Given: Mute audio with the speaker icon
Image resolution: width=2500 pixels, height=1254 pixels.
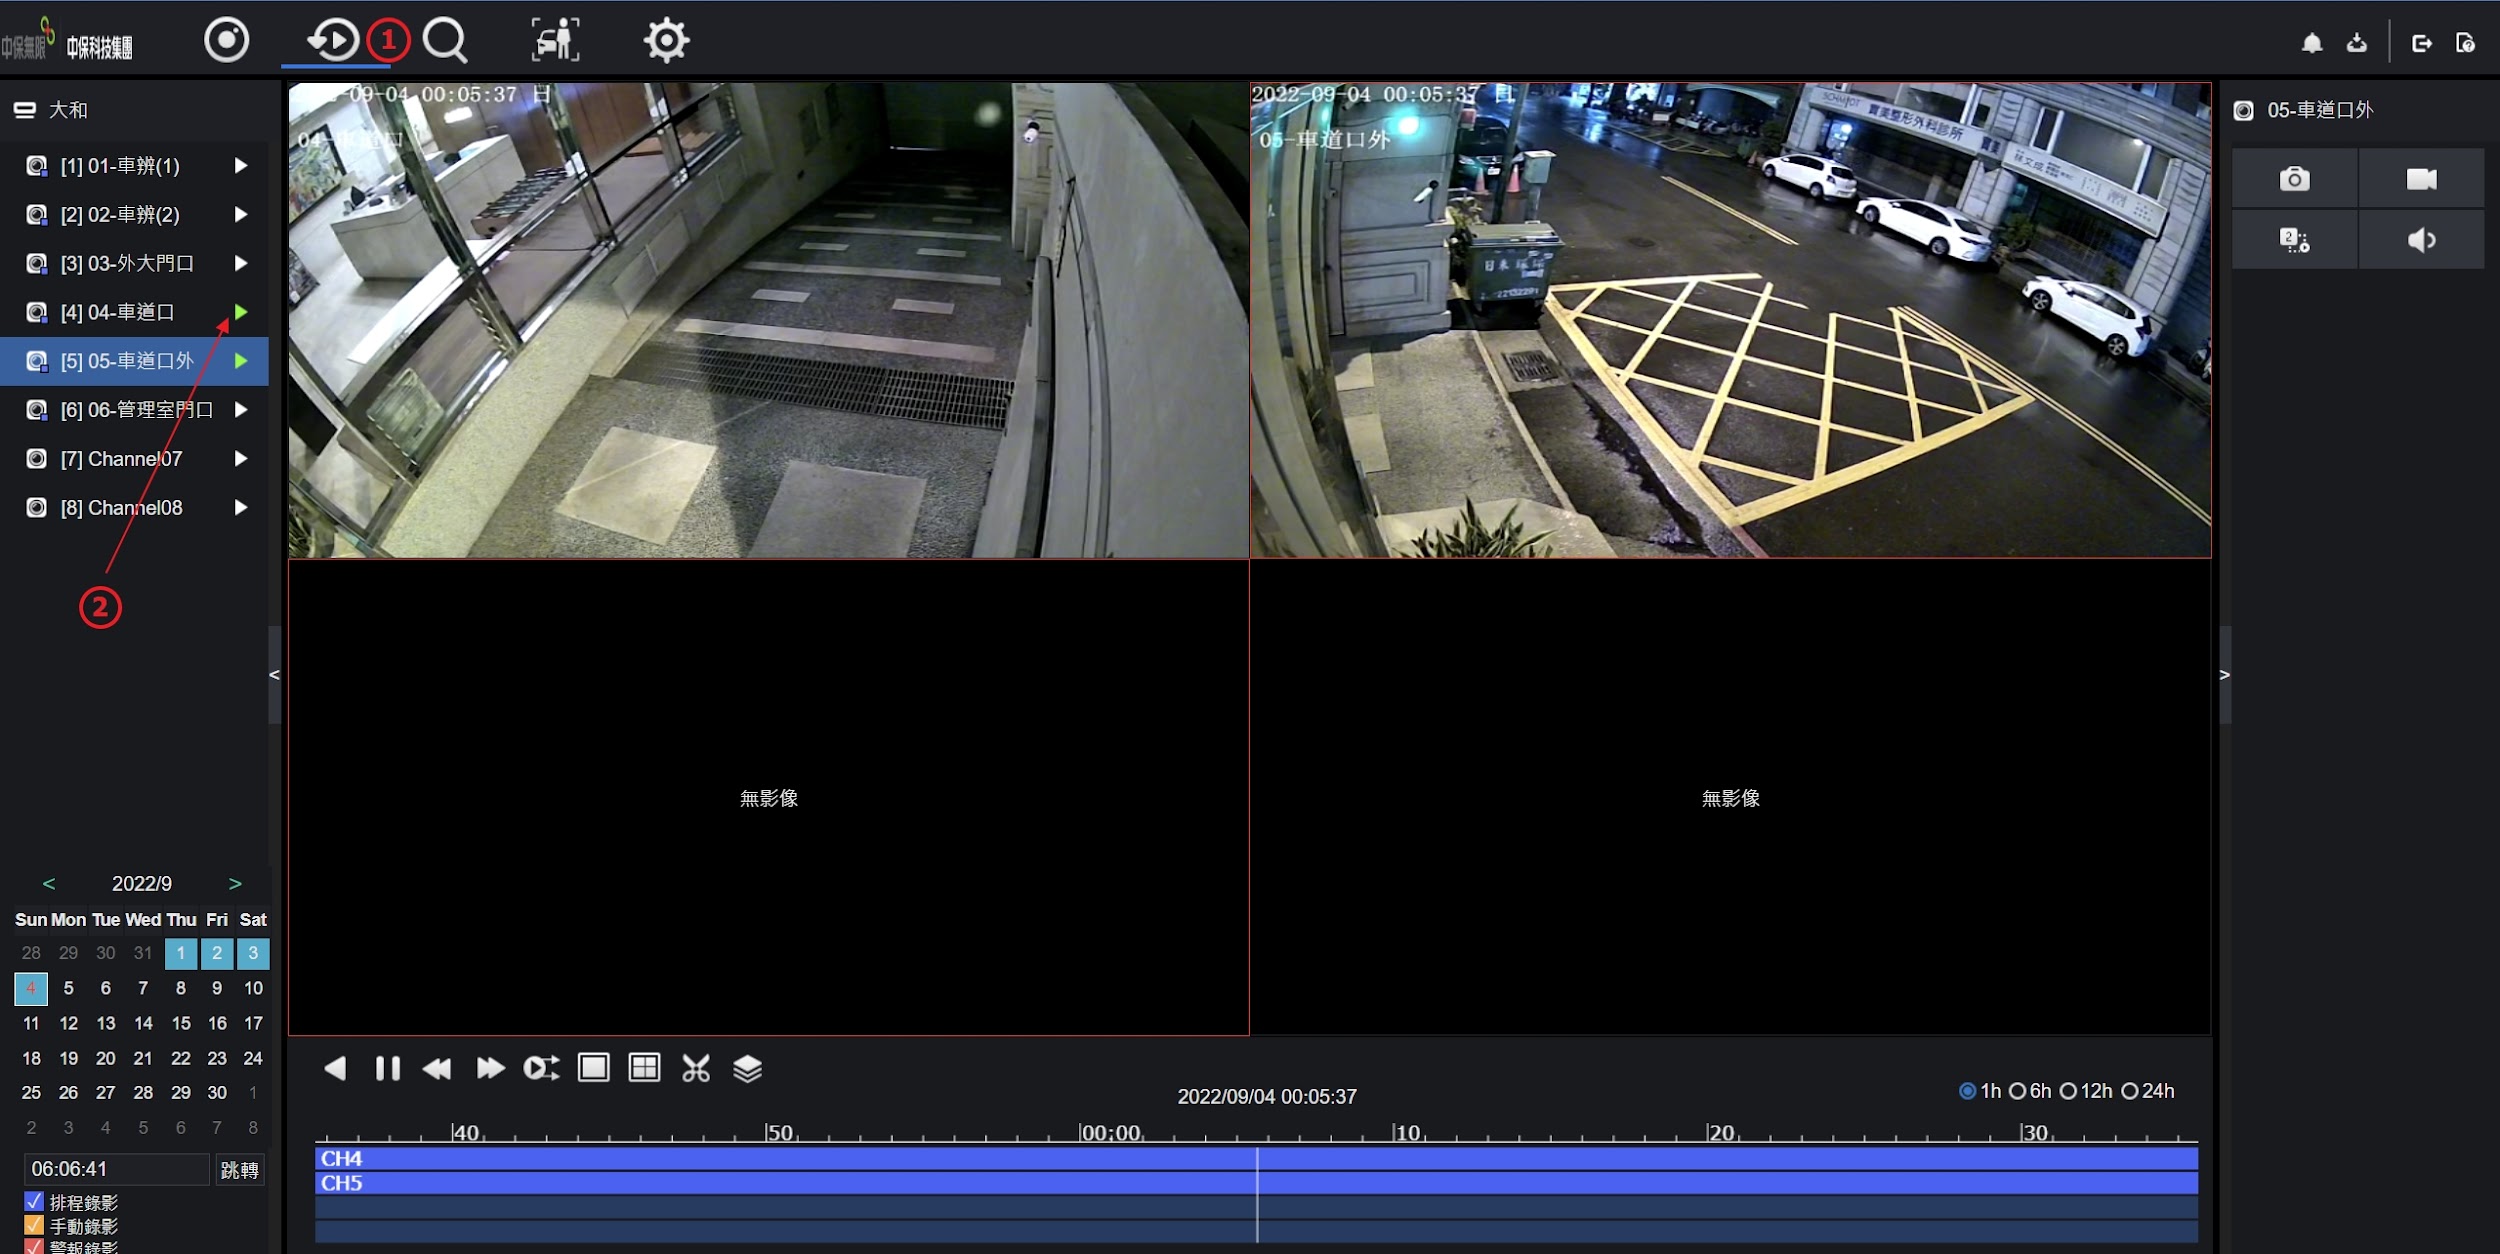Looking at the screenshot, I should (2421, 240).
